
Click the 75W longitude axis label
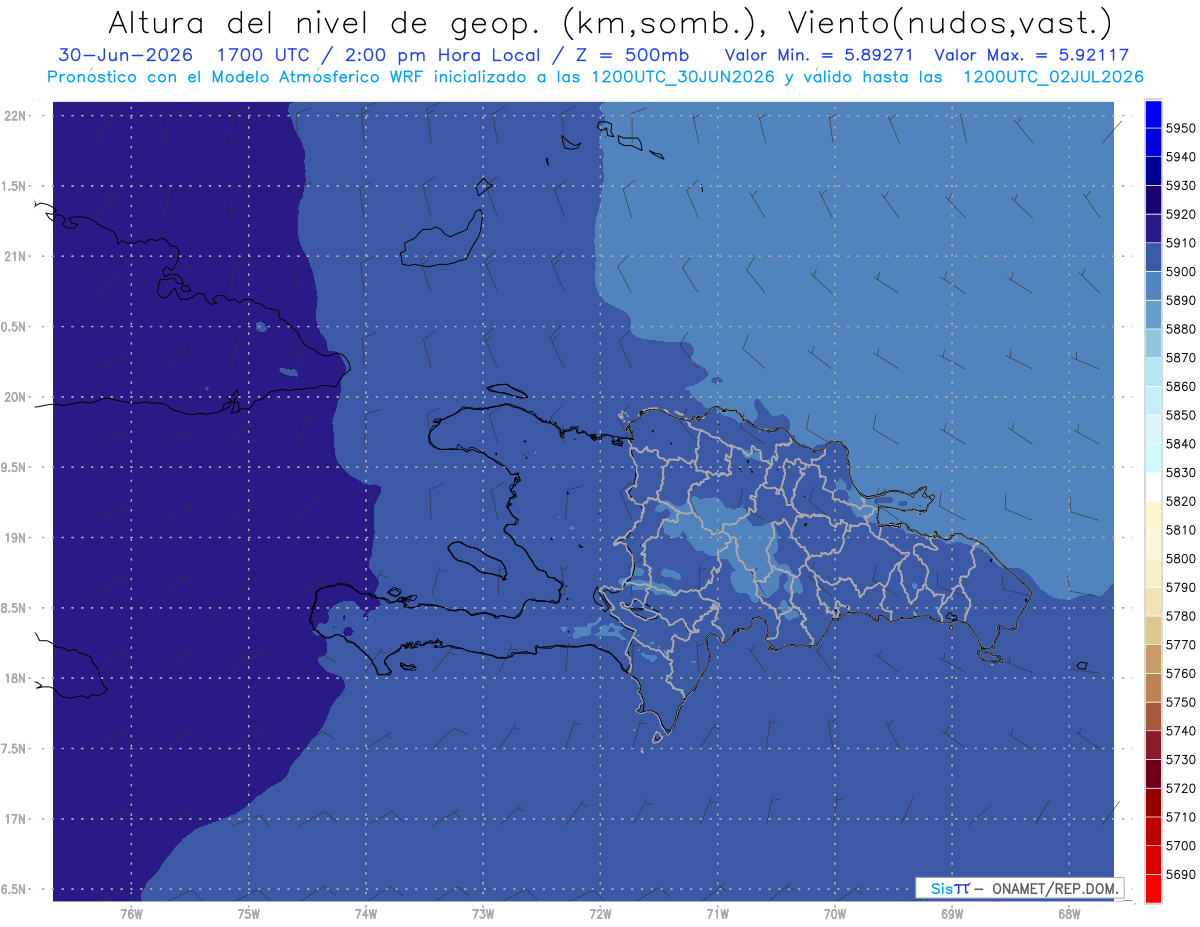coord(249,914)
